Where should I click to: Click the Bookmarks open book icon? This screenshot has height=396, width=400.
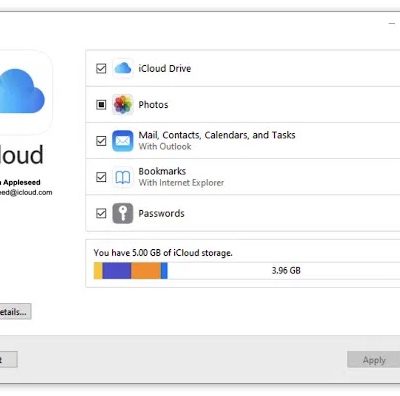point(123,177)
